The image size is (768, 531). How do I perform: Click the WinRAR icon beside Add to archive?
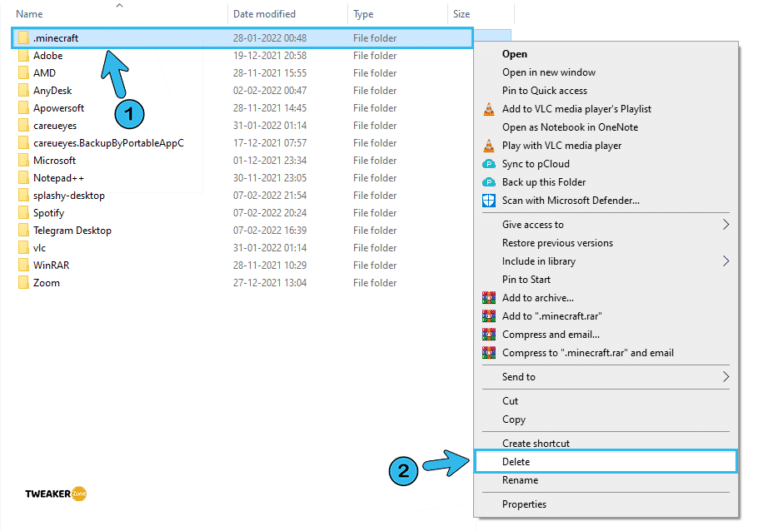[x=489, y=298]
